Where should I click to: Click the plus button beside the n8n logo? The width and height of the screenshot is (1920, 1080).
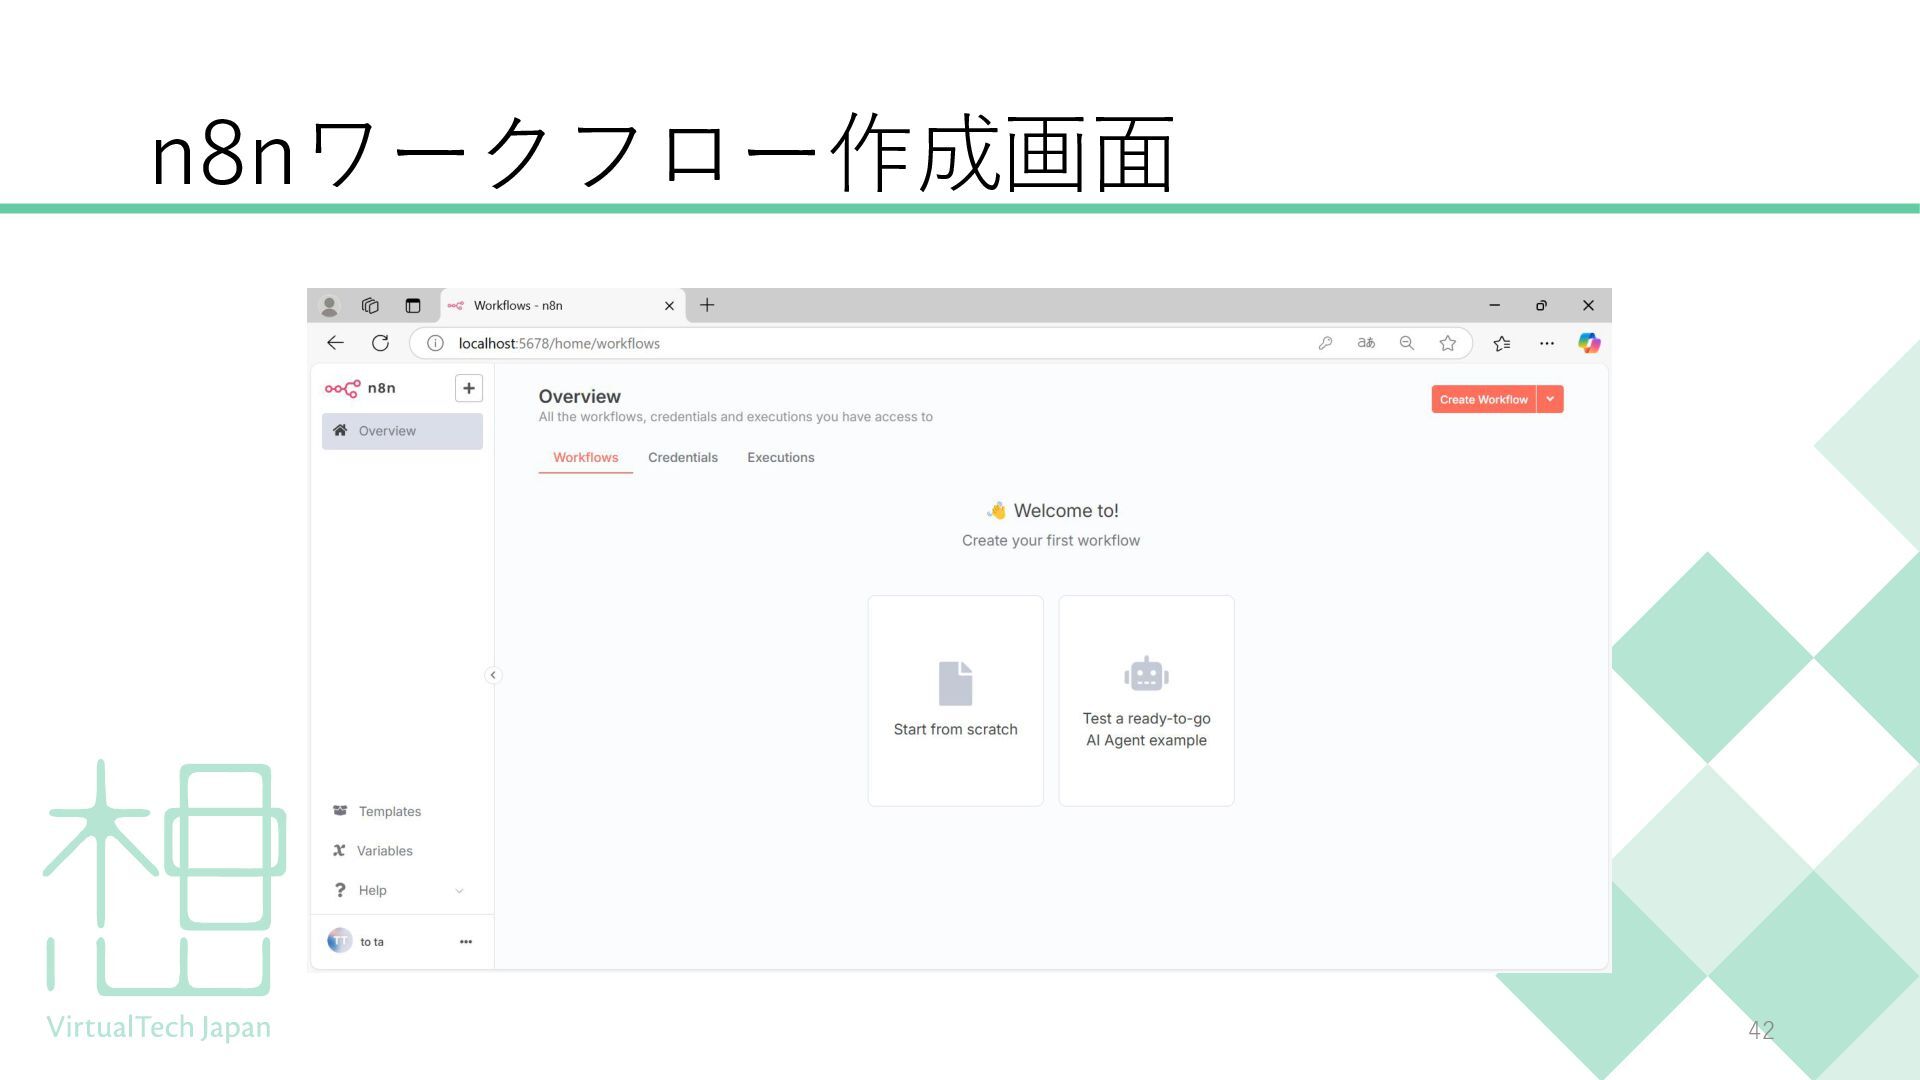coord(468,388)
